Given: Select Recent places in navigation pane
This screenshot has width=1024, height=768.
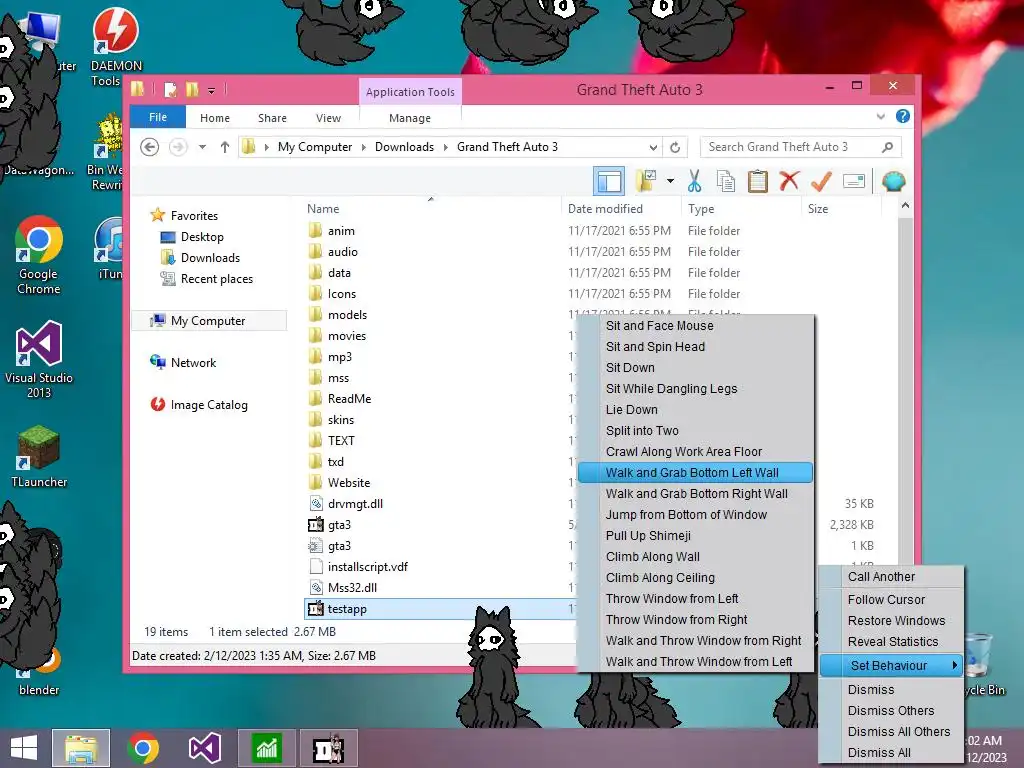Looking at the screenshot, I should click(217, 279).
